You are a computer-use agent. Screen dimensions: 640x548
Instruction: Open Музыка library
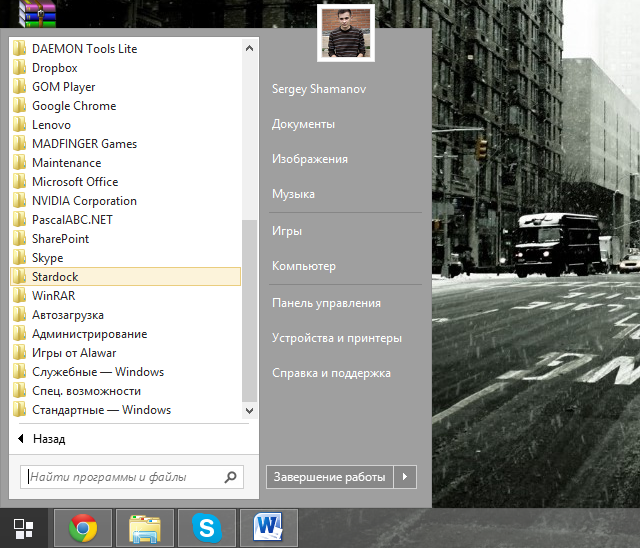(x=293, y=194)
